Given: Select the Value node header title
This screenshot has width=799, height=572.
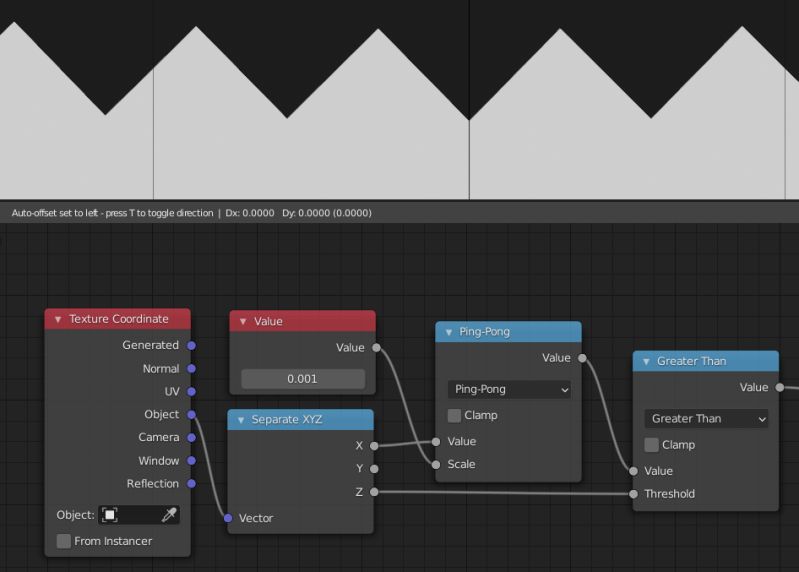Looking at the screenshot, I should pyautogui.click(x=268, y=321).
